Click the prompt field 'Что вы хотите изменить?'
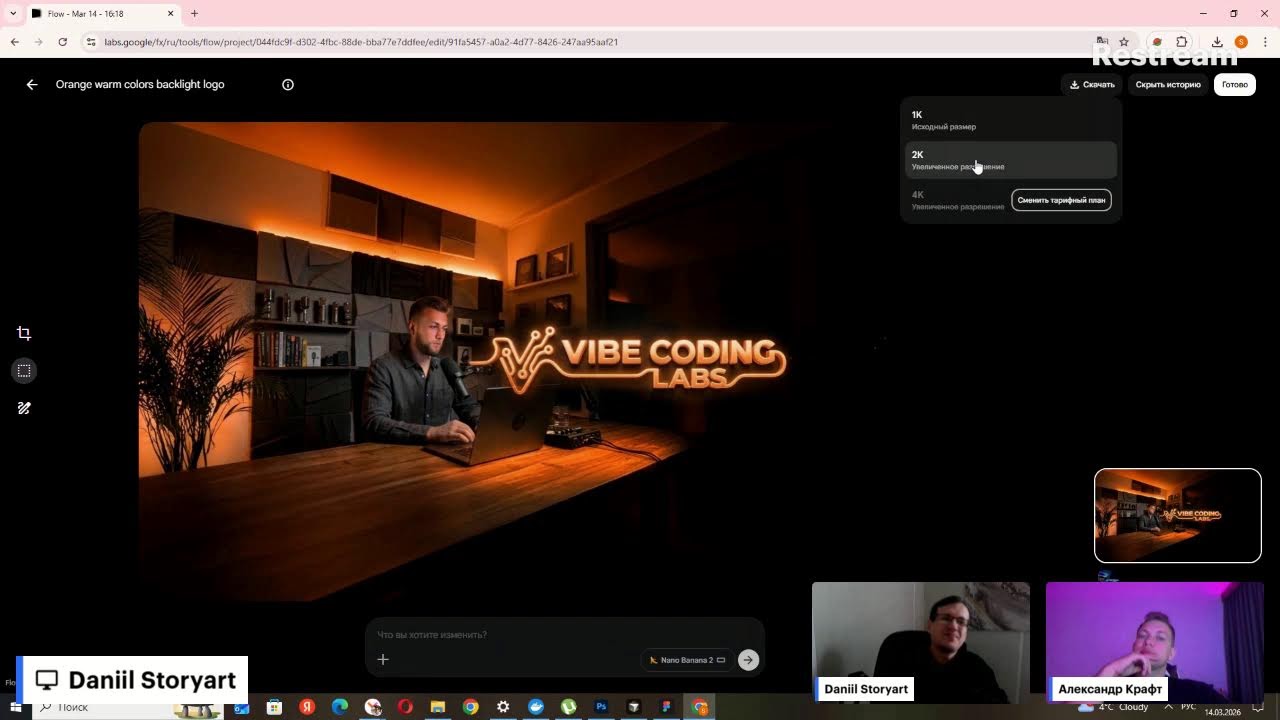 565,635
